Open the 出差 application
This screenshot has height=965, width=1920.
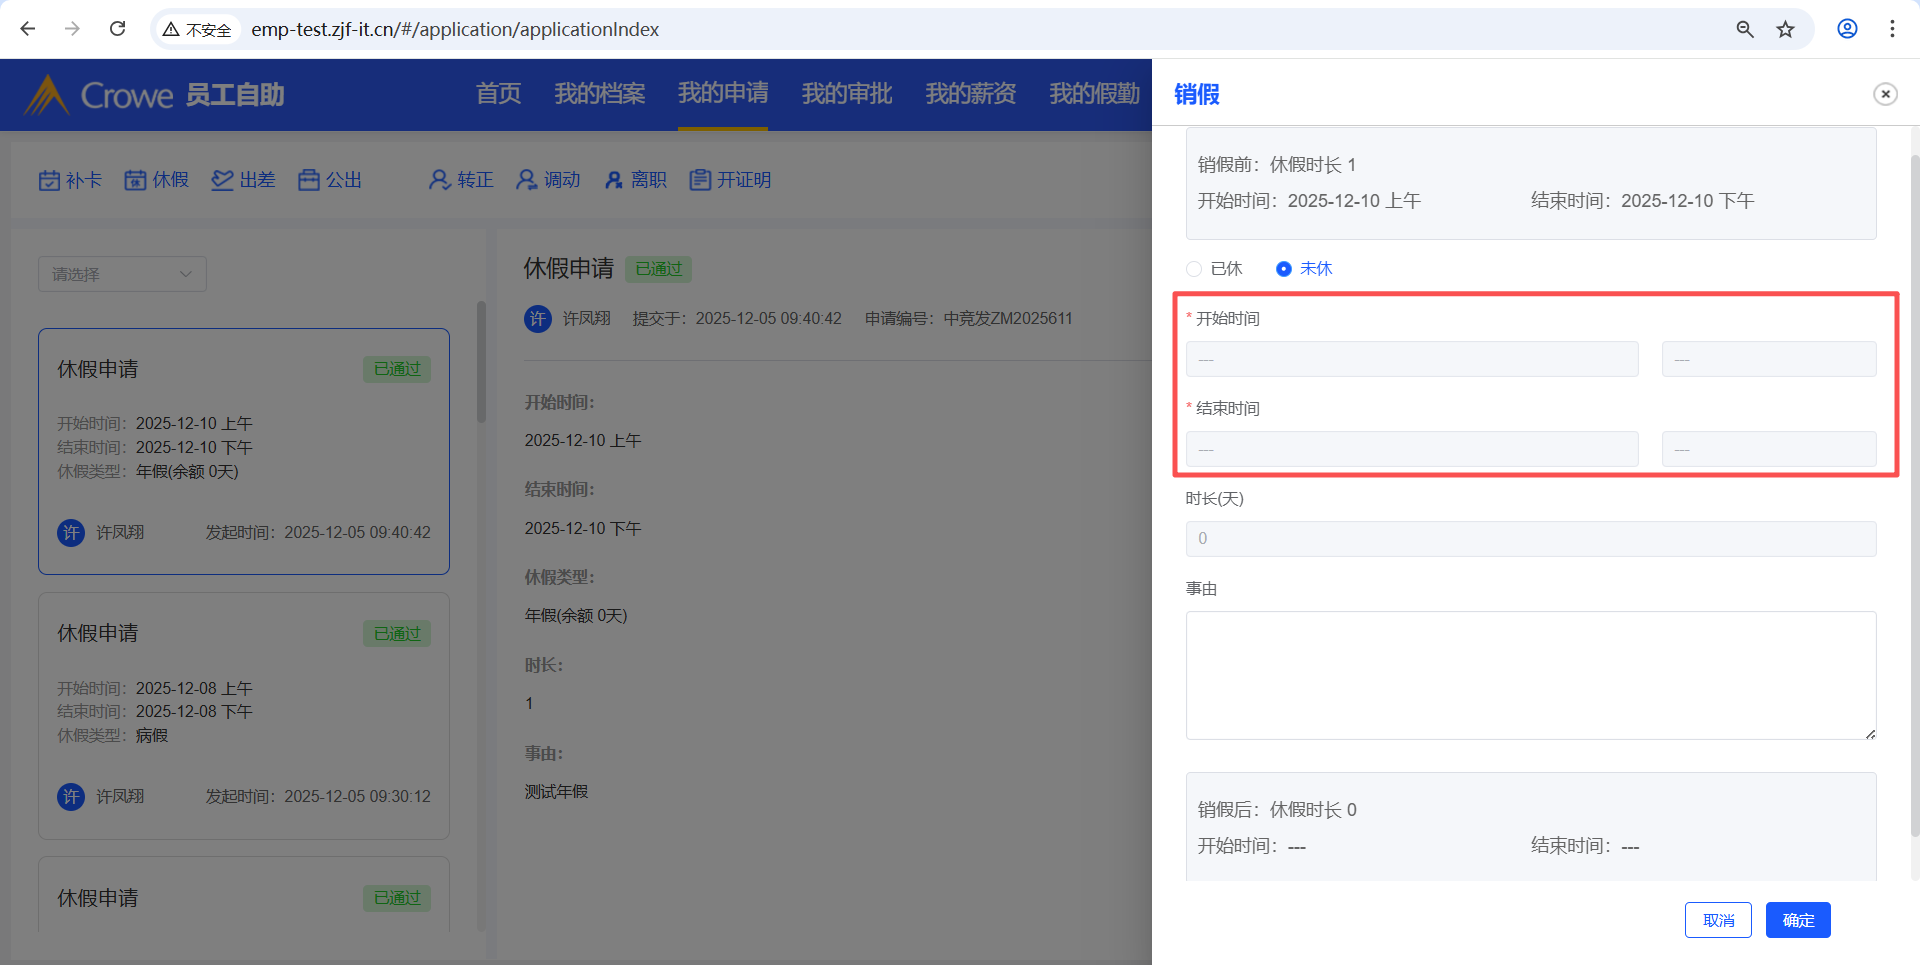pyautogui.click(x=243, y=180)
